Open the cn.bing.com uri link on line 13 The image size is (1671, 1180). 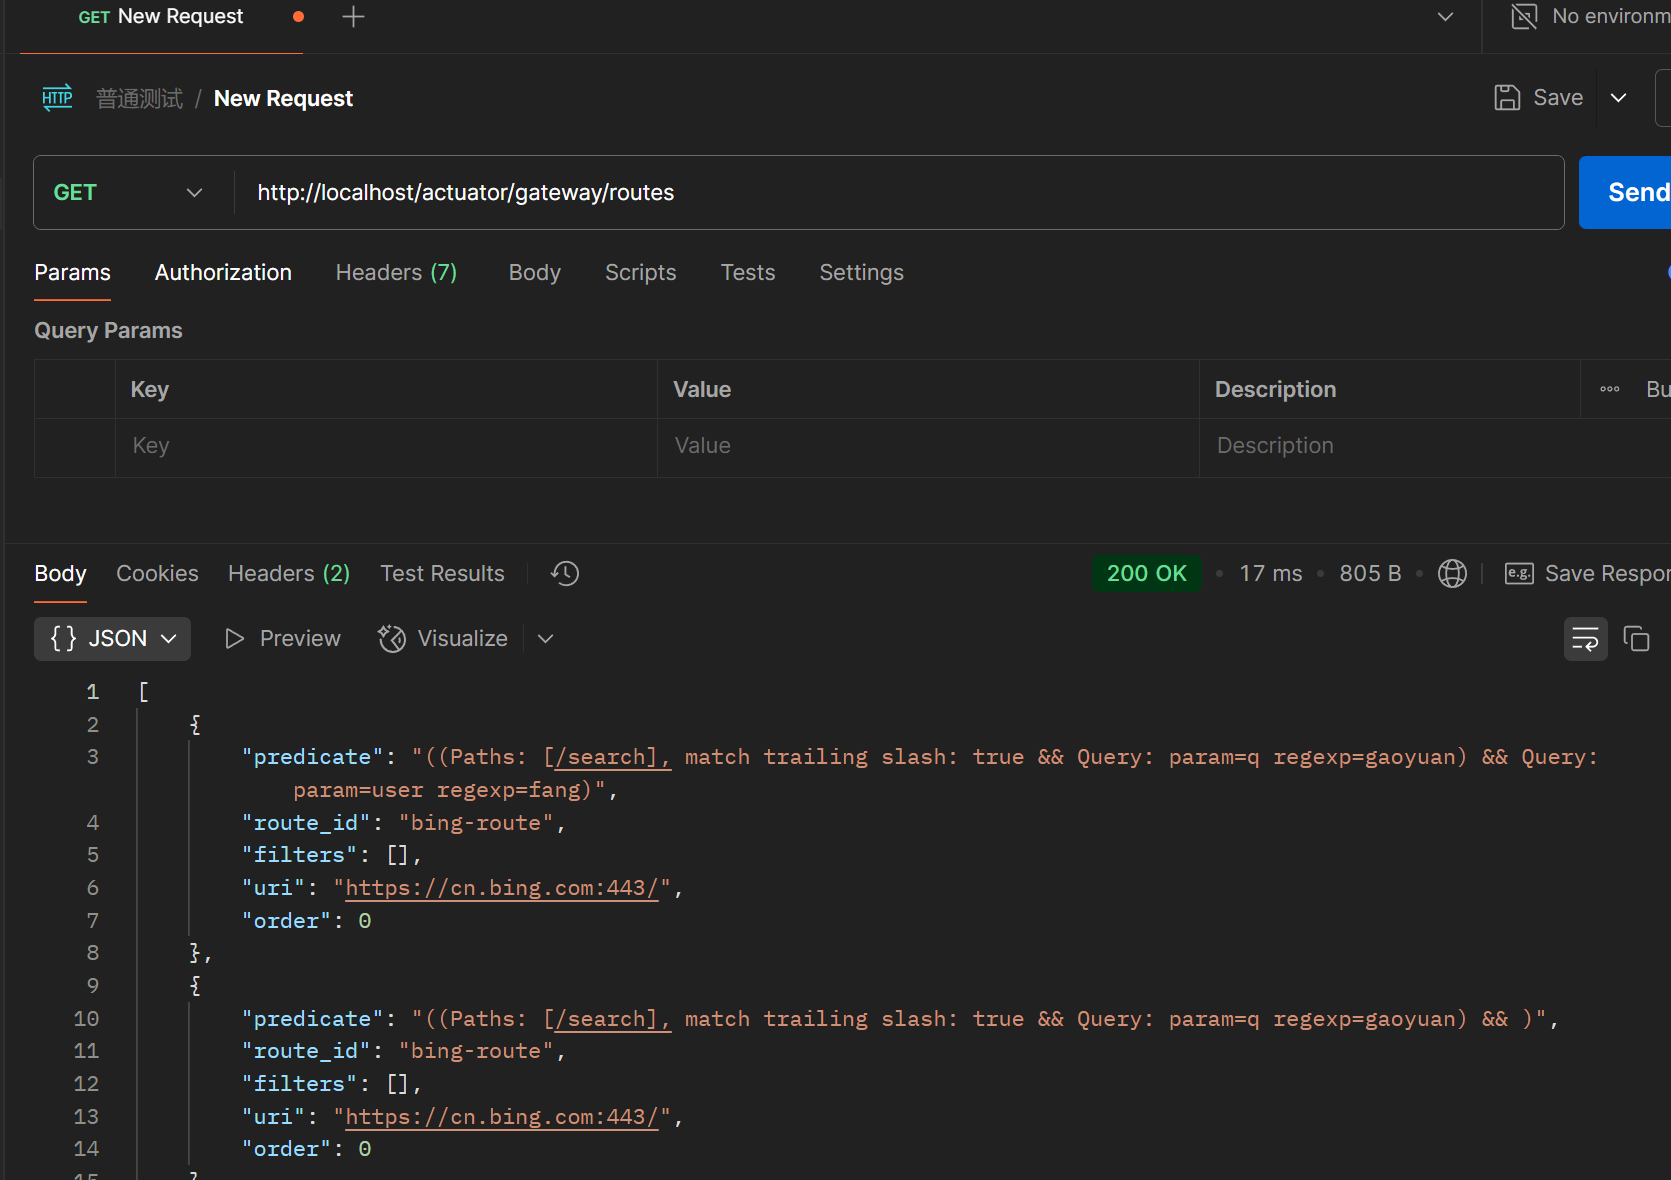[x=502, y=1117]
